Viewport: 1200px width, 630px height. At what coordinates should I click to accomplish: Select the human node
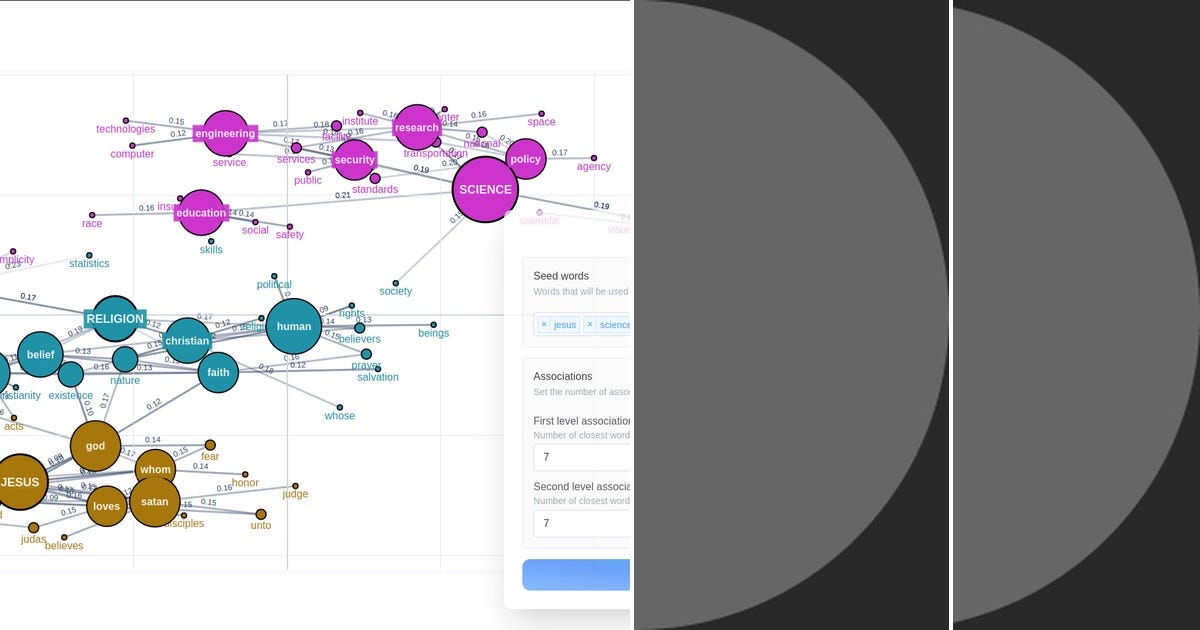pos(293,326)
